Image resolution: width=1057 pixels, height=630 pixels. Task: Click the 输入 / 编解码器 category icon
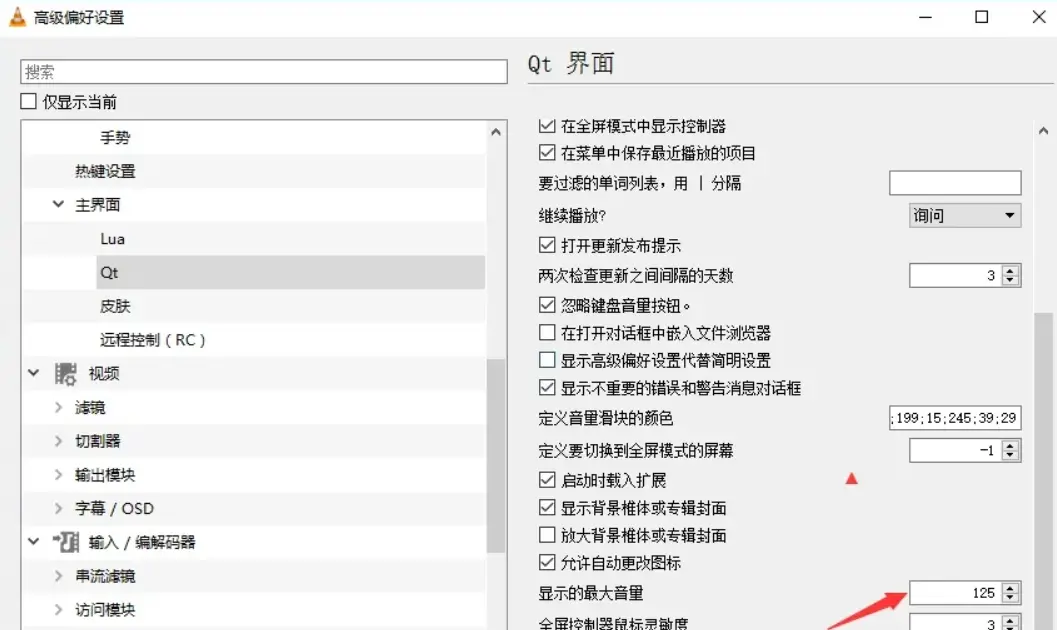coord(66,542)
